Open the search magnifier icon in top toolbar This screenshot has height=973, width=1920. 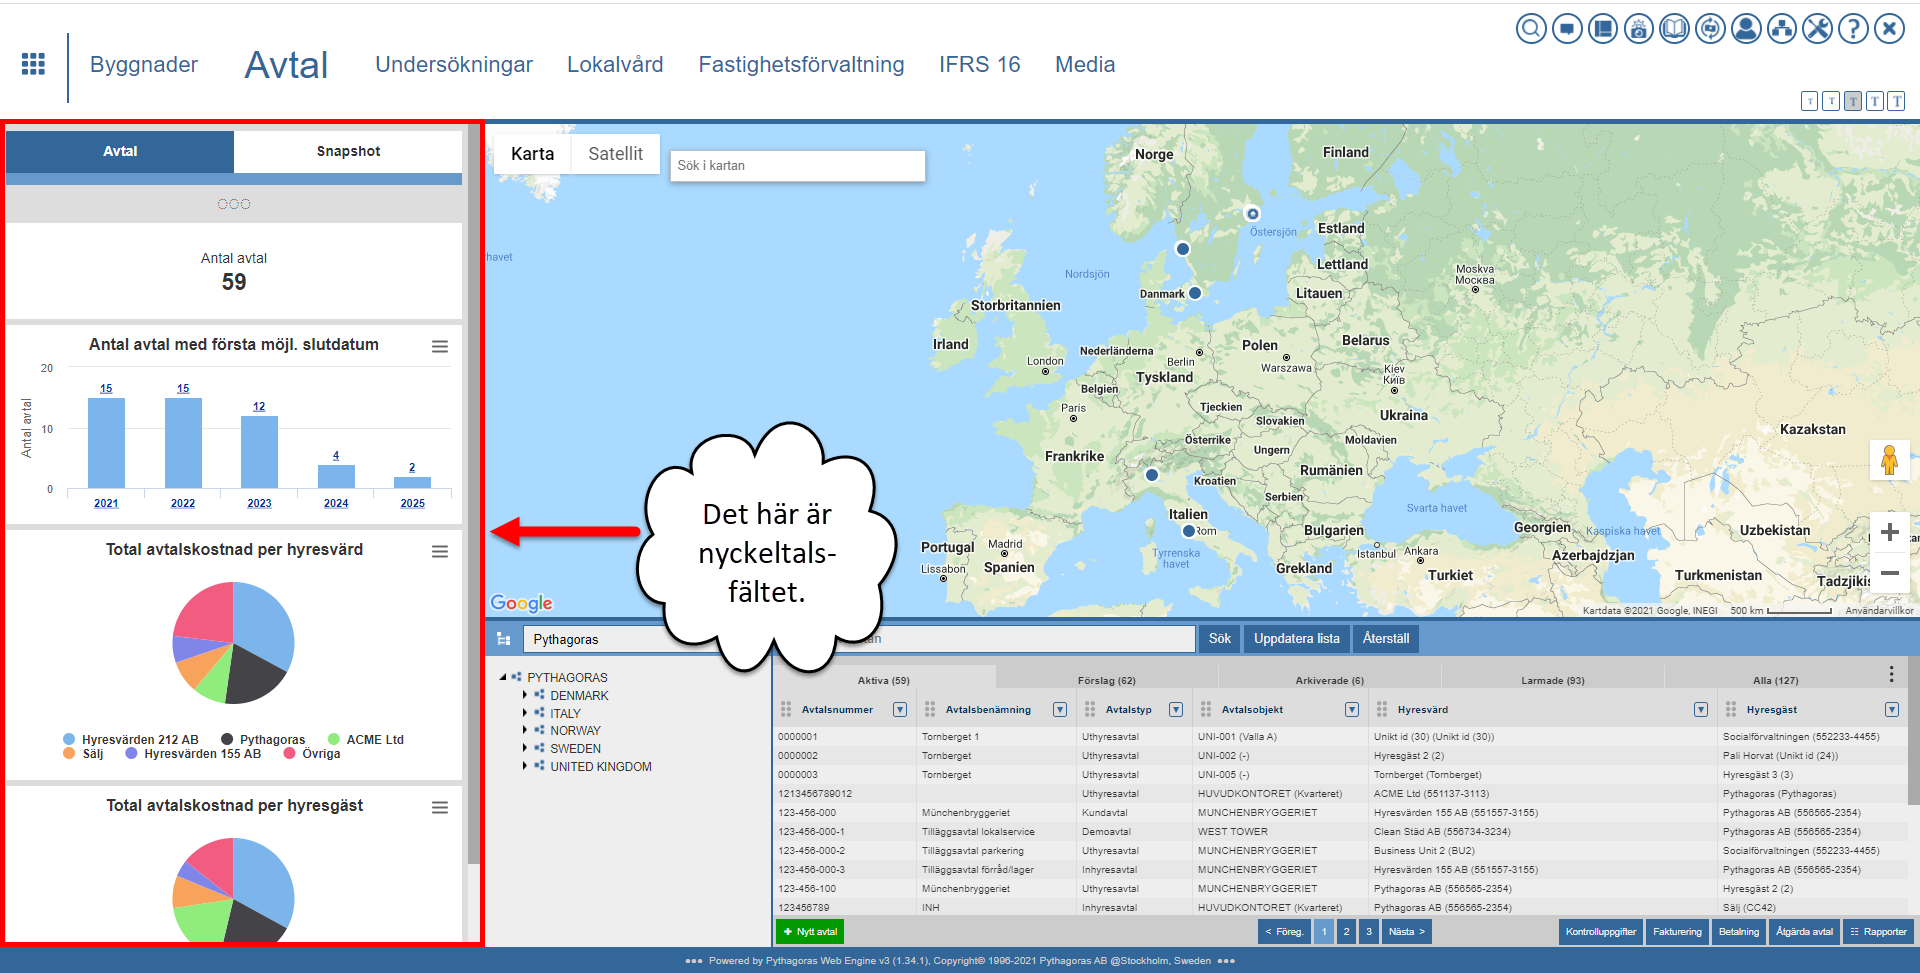1530,29
